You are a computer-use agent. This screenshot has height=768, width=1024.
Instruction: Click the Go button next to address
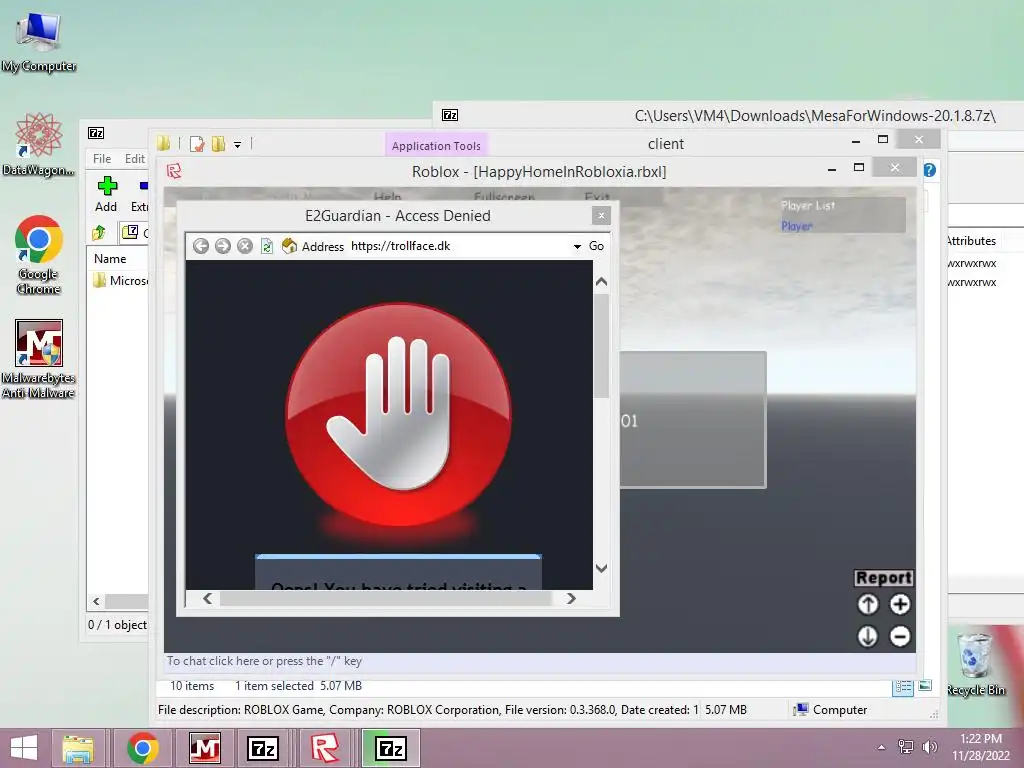[x=596, y=246]
